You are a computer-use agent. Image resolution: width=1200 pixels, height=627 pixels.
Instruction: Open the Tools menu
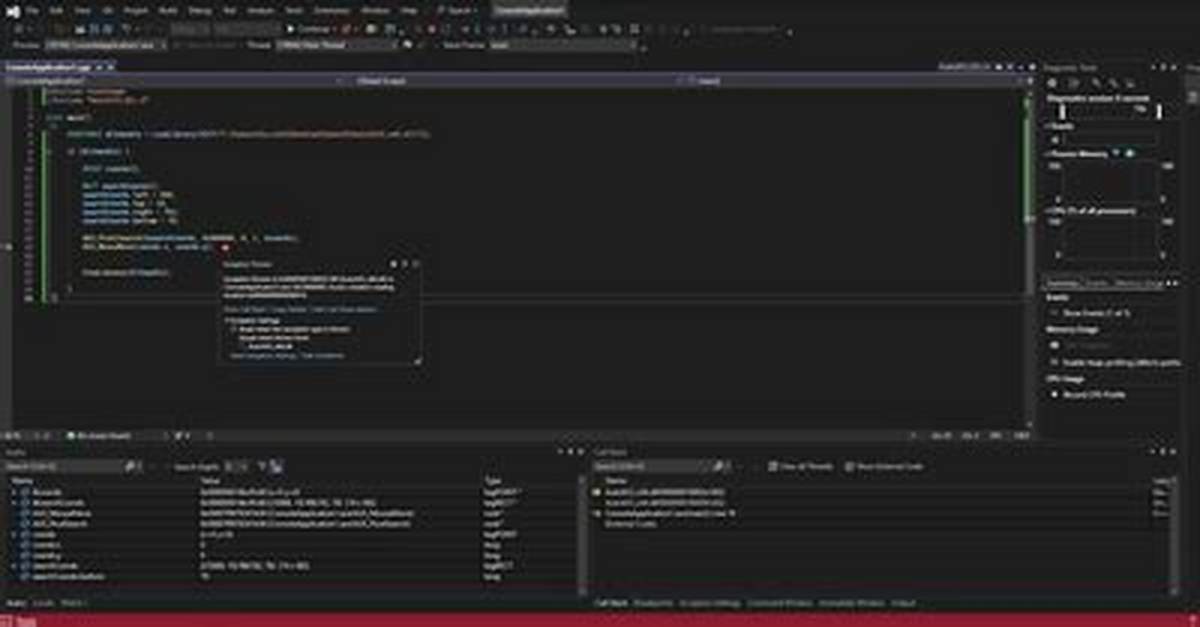click(293, 10)
